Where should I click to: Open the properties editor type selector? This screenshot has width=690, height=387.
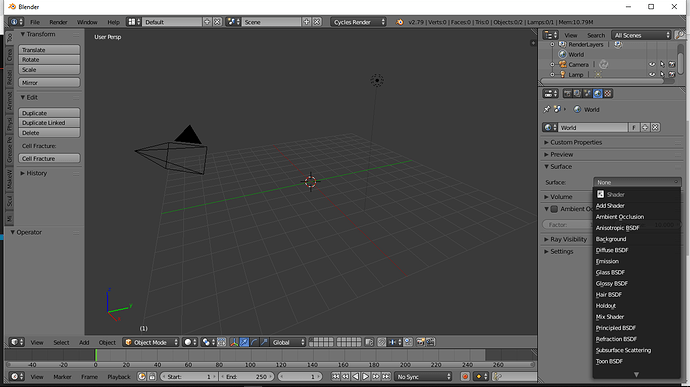[x=550, y=94]
